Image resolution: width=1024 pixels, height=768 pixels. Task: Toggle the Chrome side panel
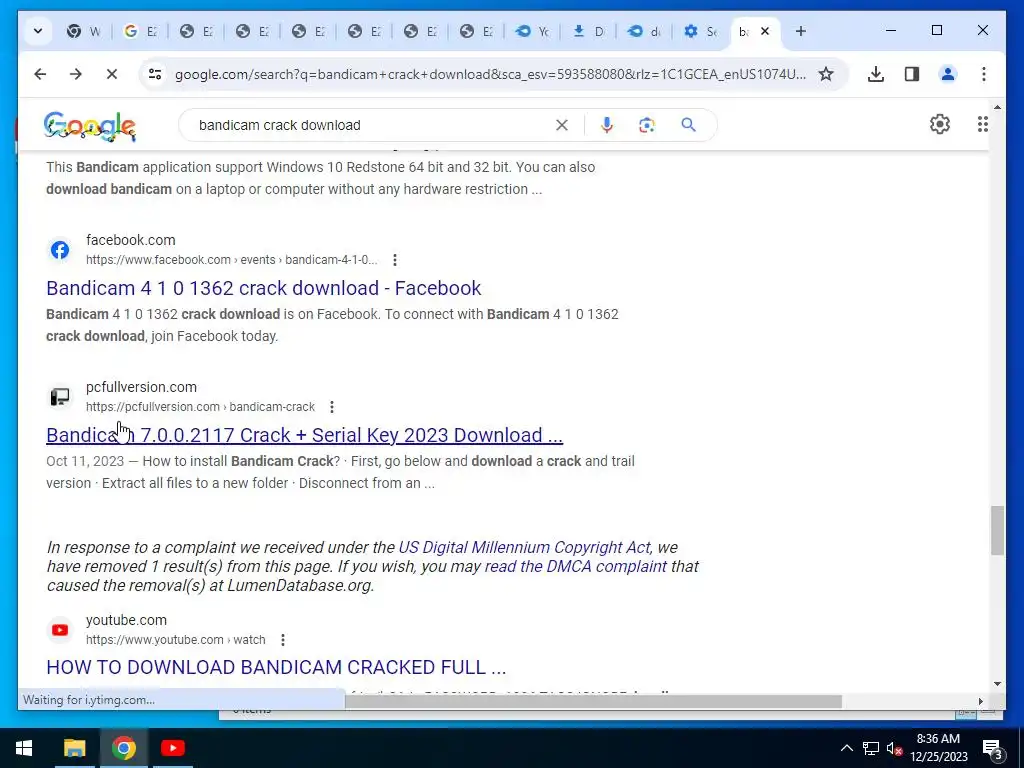pyautogui.click(x=912, y=74)
